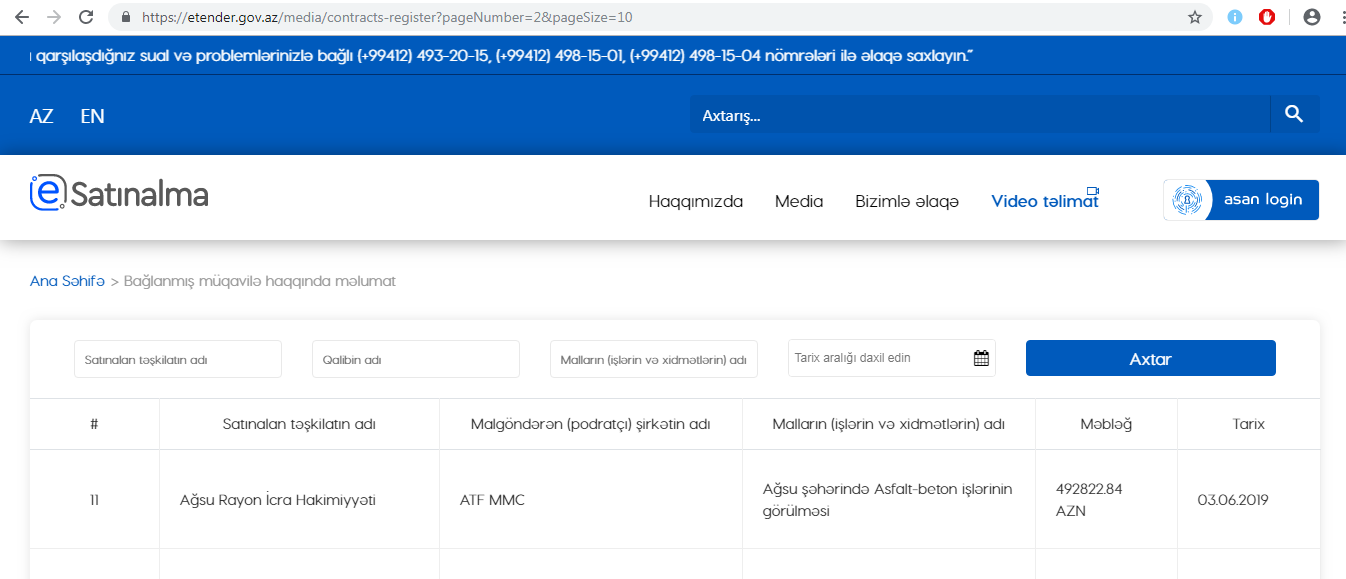This screenshot has width=1346, height=579.
Task: Open the Video təlimat link
Action: pyautogui.click(x=1044, y=201)
